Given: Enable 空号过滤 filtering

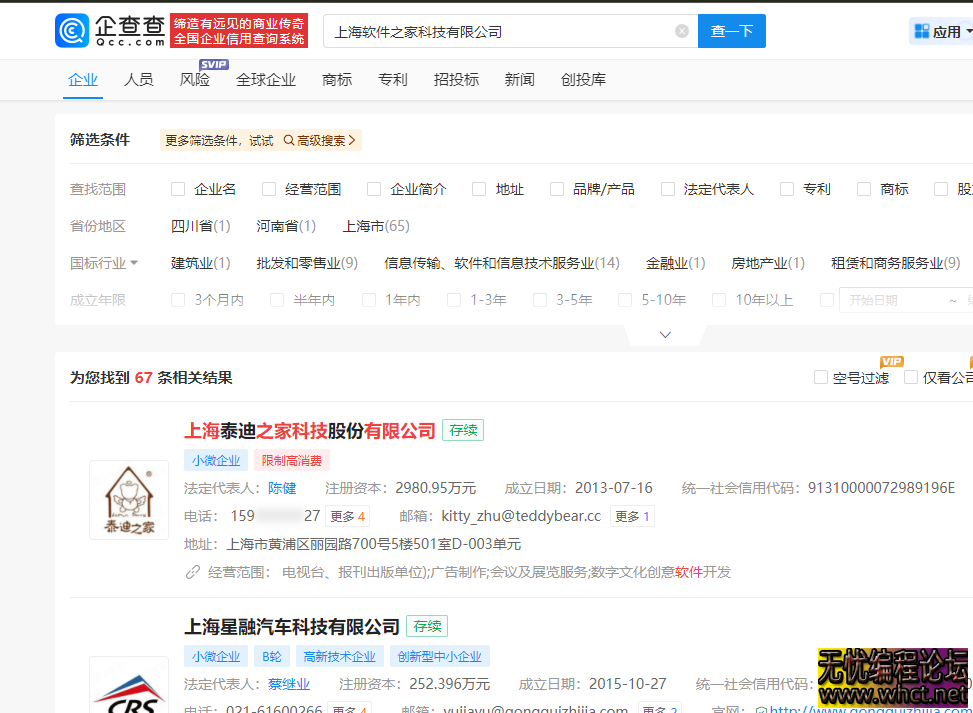Looking at the screenshot, I should [821, 376].
